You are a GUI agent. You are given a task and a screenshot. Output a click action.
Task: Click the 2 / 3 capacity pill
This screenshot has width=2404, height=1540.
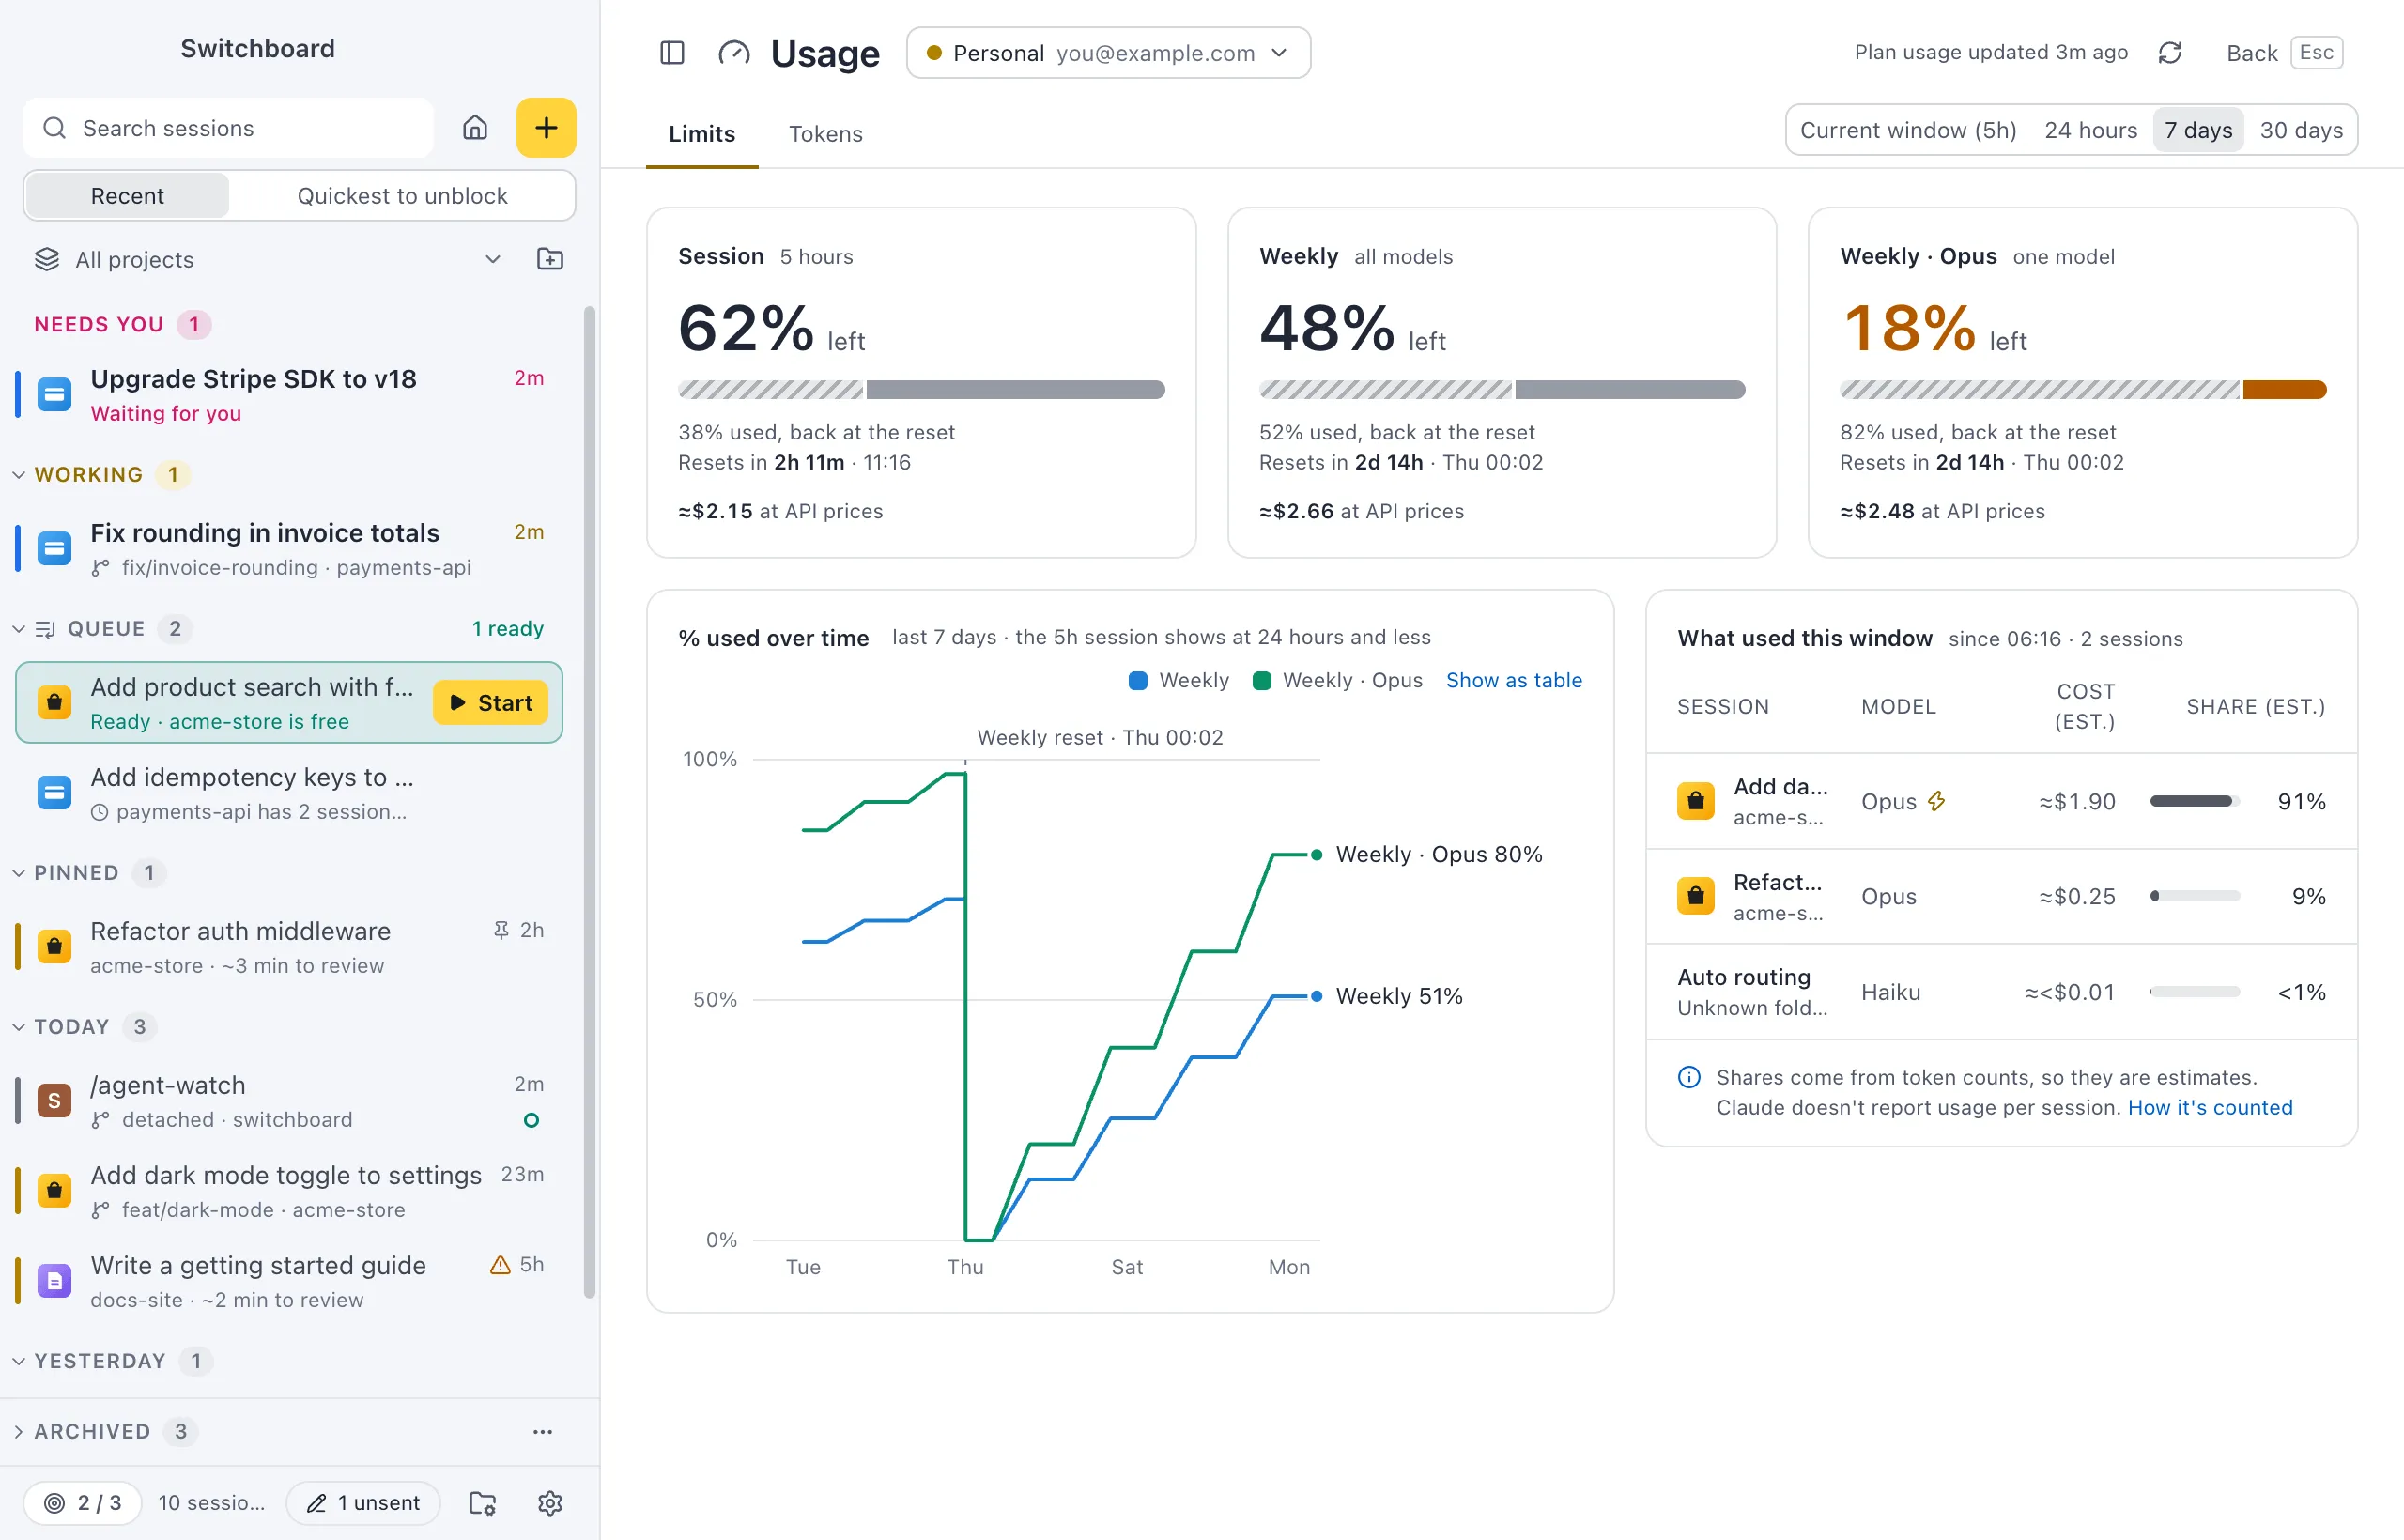point(83,1503)
